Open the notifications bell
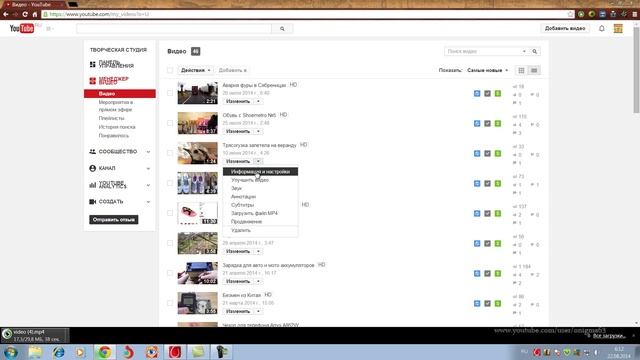Image resolution: width=640 pixels, height=360 pixels. point(602,28)
